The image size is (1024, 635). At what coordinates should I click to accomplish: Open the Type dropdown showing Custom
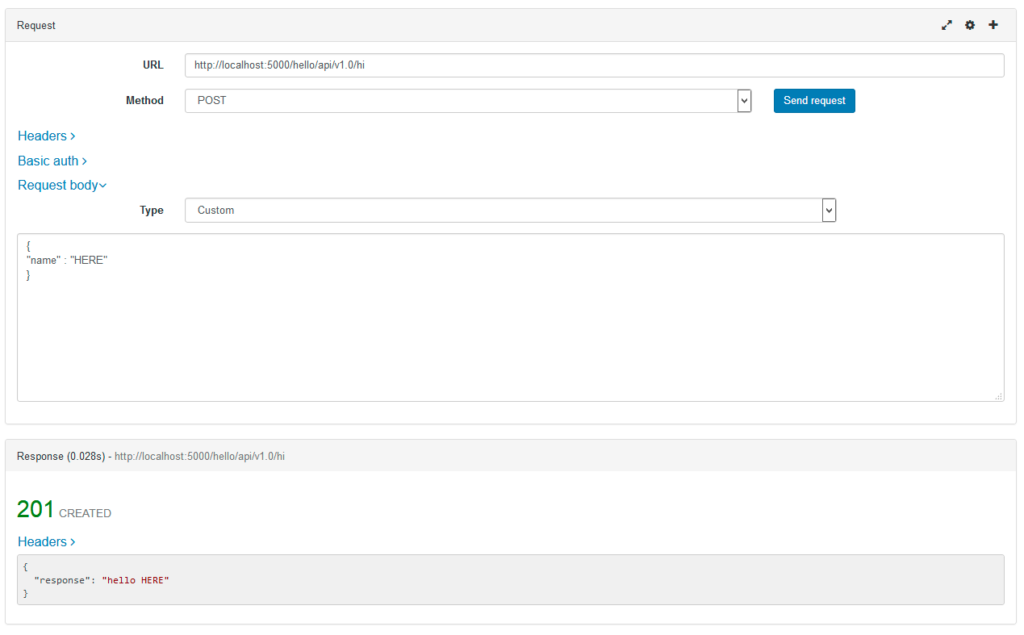coord(510,210)
